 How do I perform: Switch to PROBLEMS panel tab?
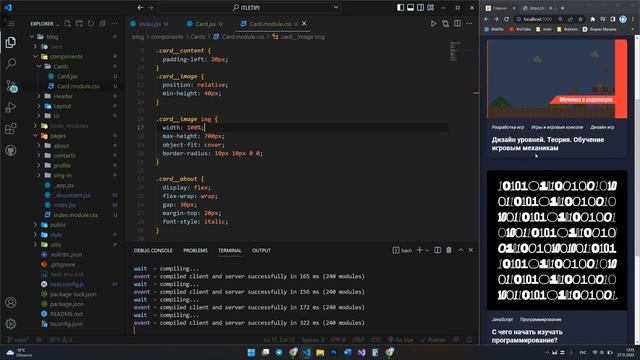(196, 250)
